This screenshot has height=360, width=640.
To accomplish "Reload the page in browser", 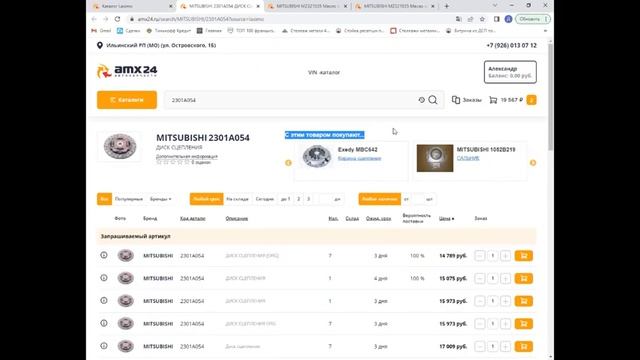I will point(118,19).
